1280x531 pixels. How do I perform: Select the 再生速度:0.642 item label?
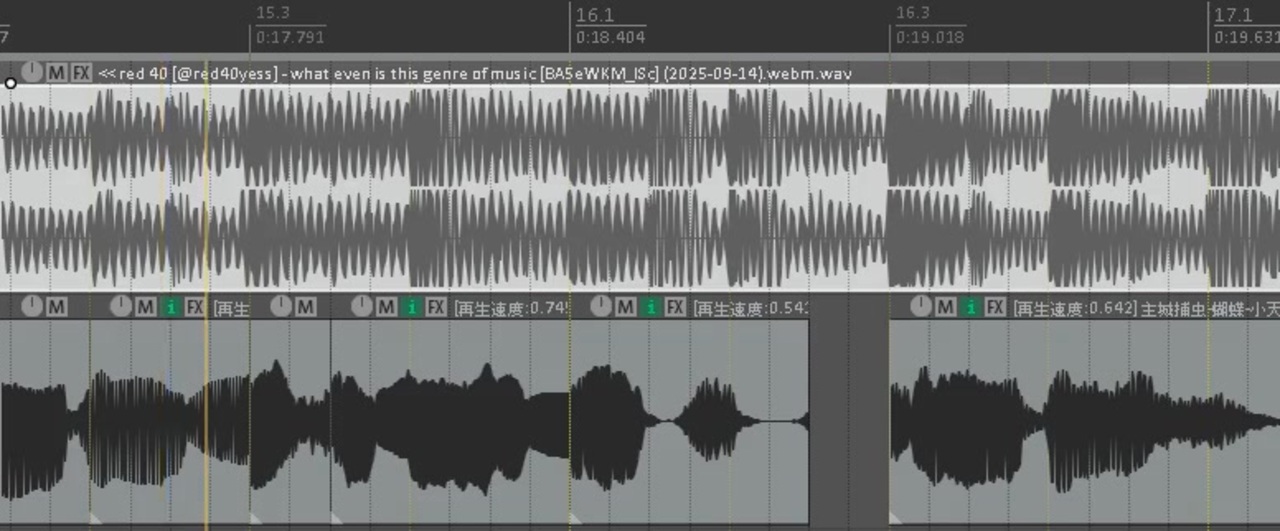tap(1075, 308)
